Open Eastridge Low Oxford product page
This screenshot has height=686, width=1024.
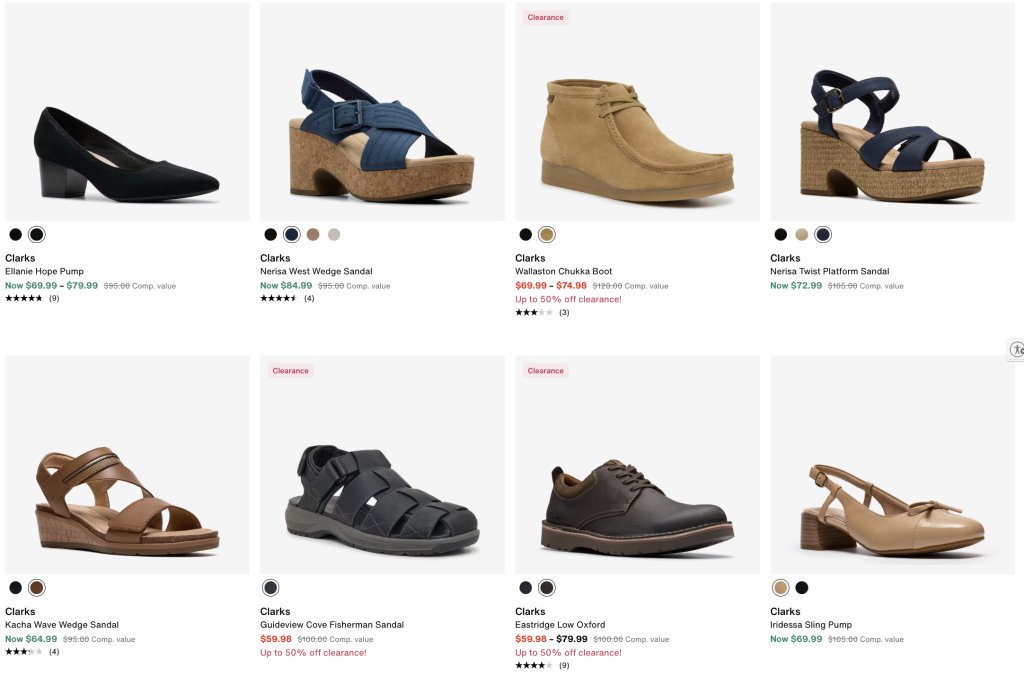560,625
